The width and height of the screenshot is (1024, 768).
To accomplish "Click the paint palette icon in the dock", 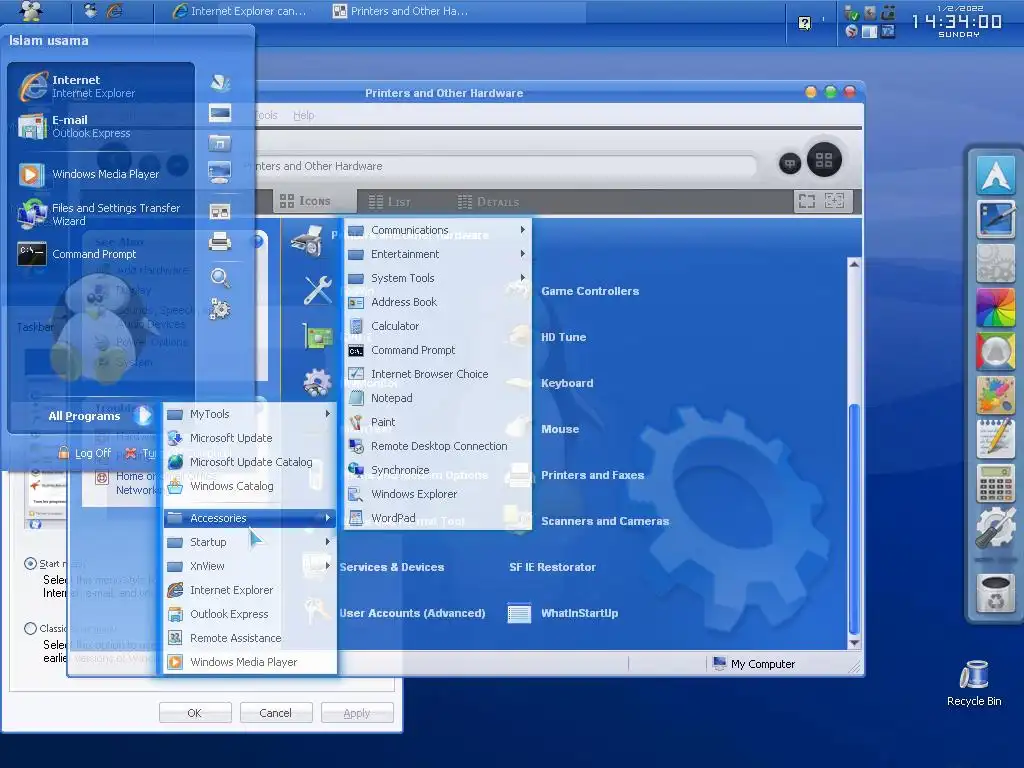I will [995, 394].
